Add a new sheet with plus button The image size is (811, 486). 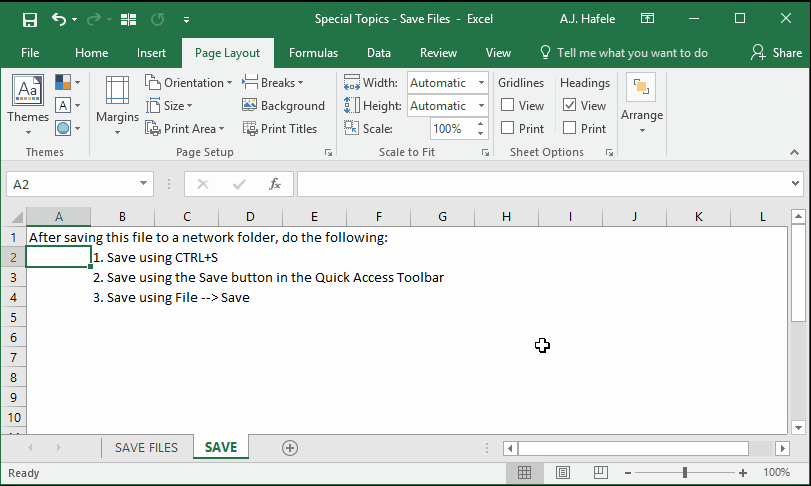pos(290,448)
